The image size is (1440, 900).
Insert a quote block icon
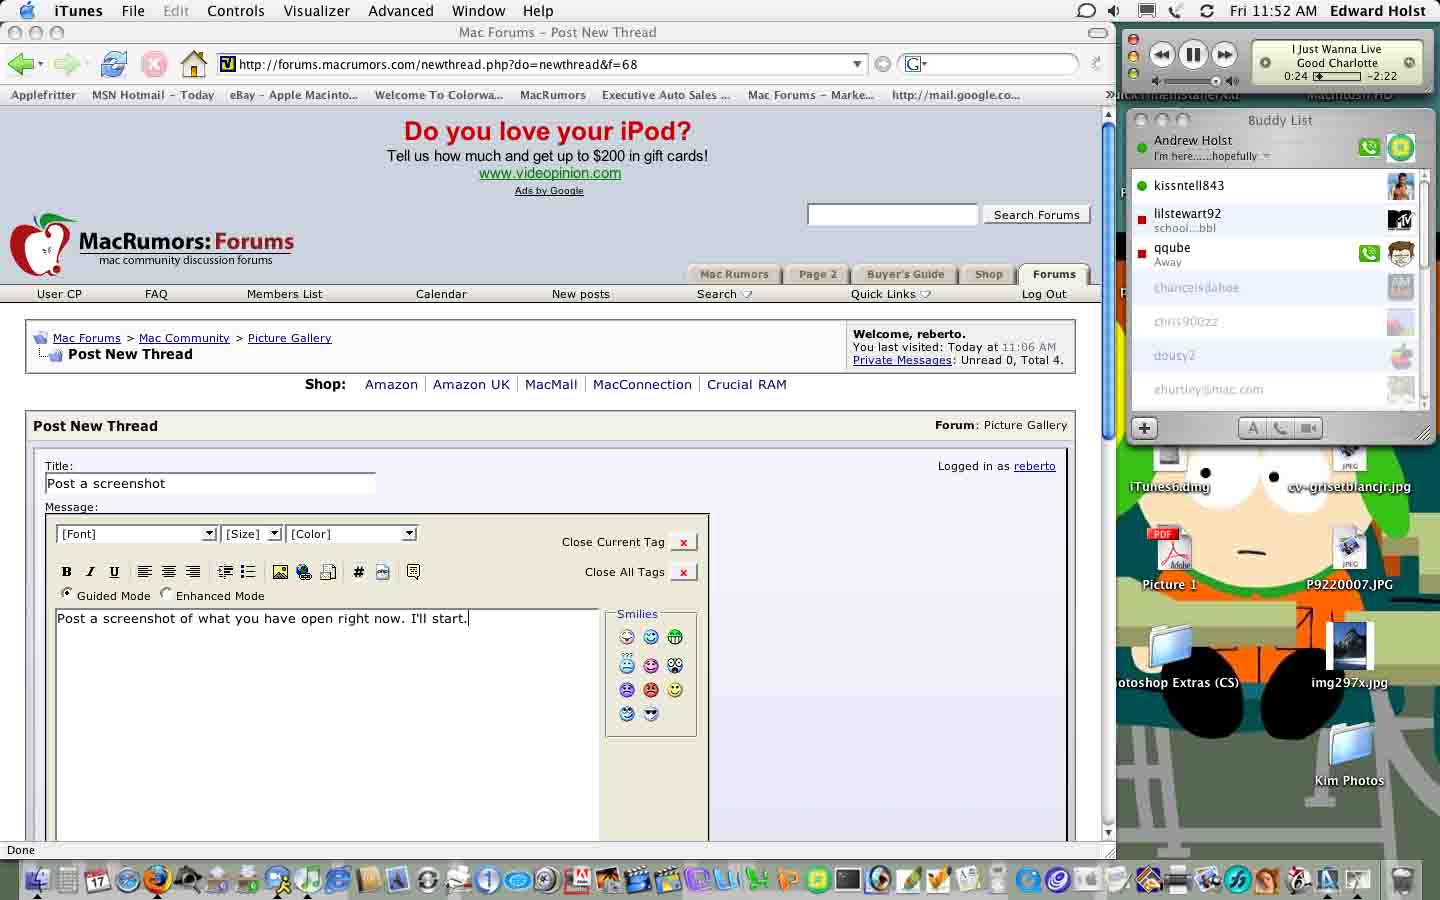tap(413, 572)
